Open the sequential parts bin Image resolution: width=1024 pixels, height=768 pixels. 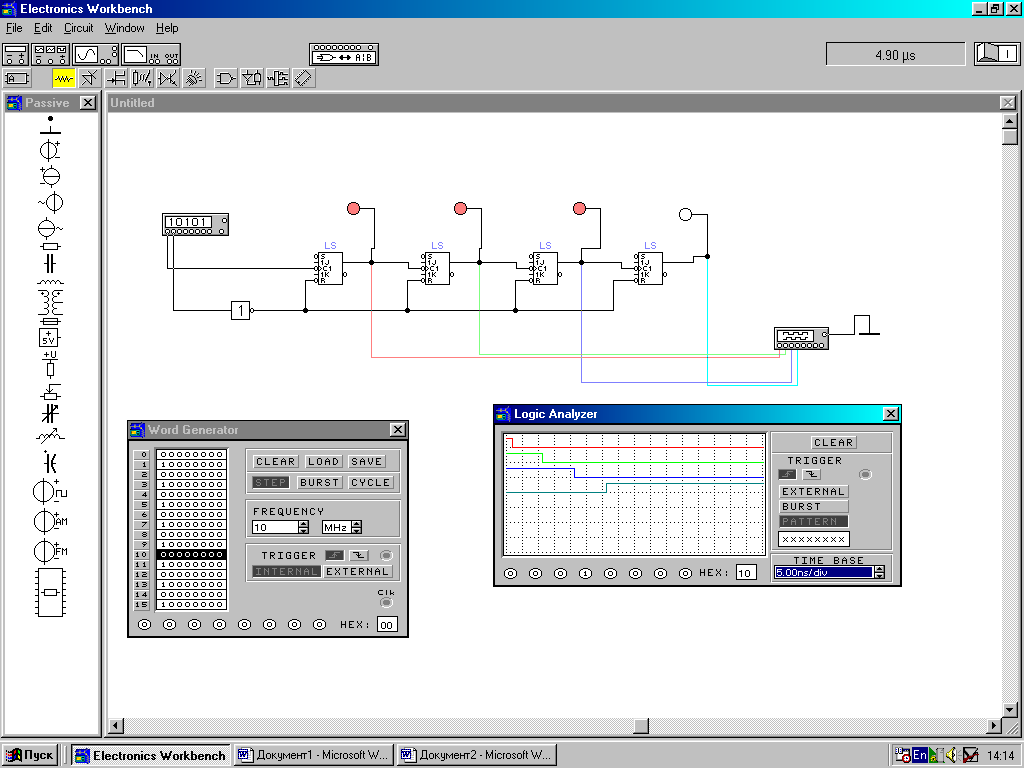pyautogui.click(x=278, y=79)
